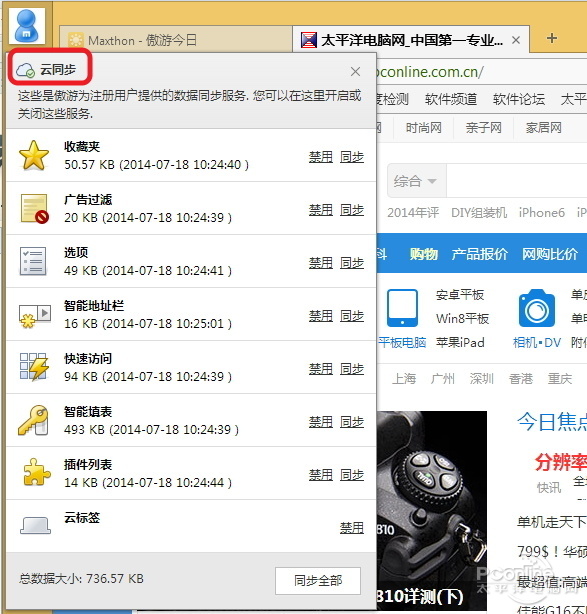Click the webpage search input field

click(517, 181)
